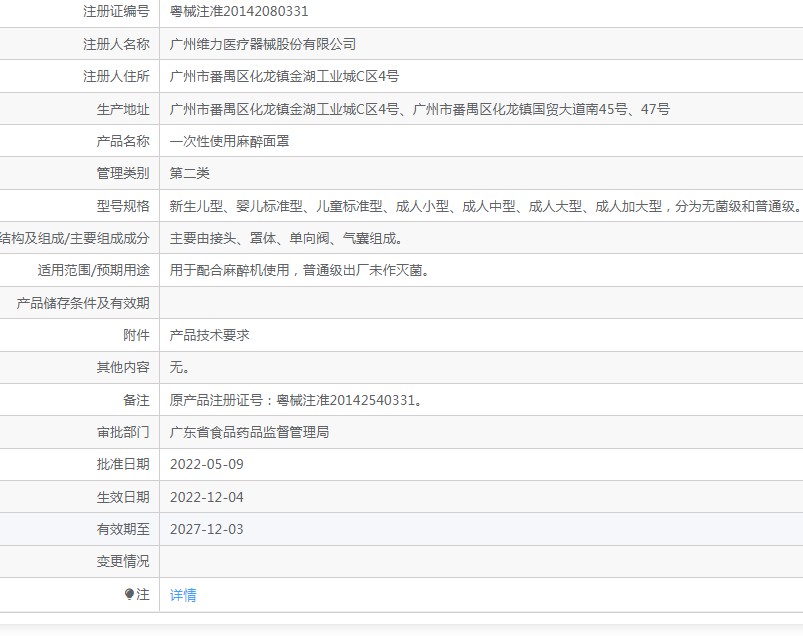The height and width of the screenshot is (636, 803).
Task: Click the 注册人住所 address value
Action: [x=284, y=76]
